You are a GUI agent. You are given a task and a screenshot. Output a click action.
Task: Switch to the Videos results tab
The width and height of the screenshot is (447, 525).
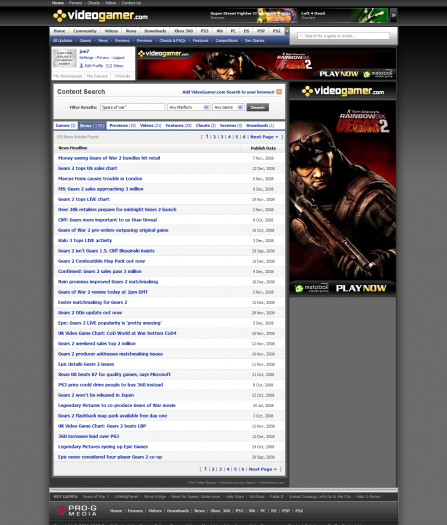pyautogui.click(x=151, y=126)
